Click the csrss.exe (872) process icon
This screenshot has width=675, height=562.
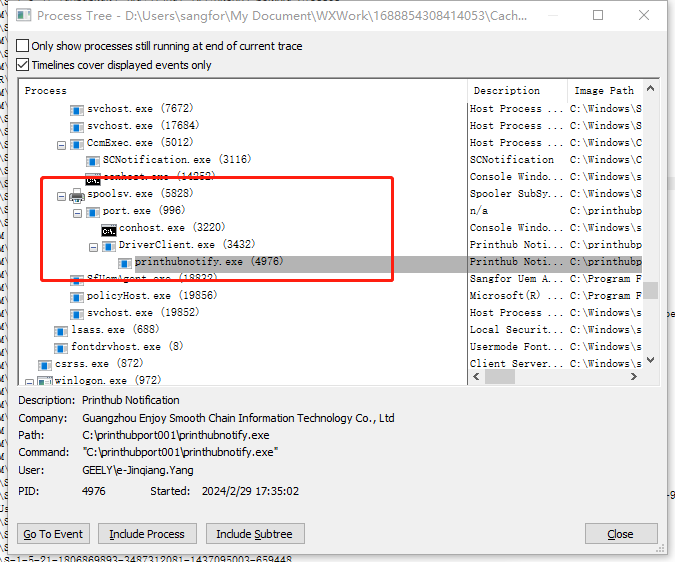(x=45, y=364)
